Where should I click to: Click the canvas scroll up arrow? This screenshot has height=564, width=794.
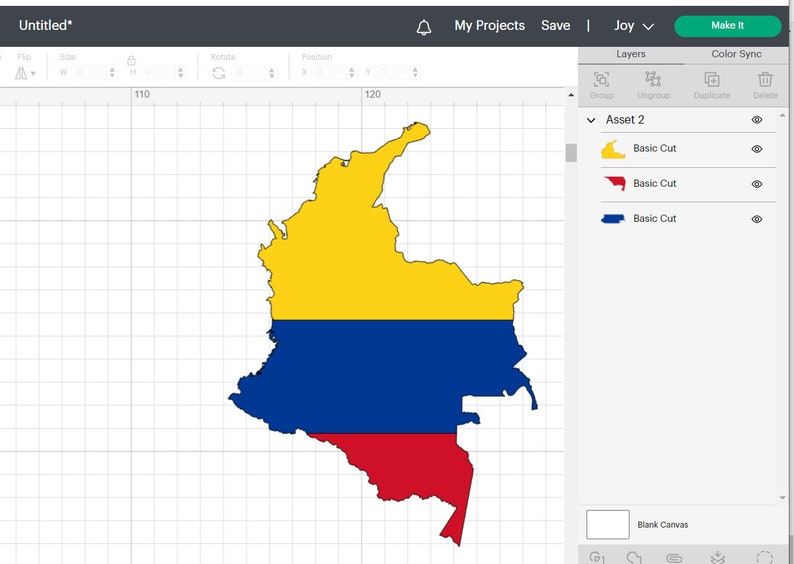pyautogui.click(x=571, y=95)
